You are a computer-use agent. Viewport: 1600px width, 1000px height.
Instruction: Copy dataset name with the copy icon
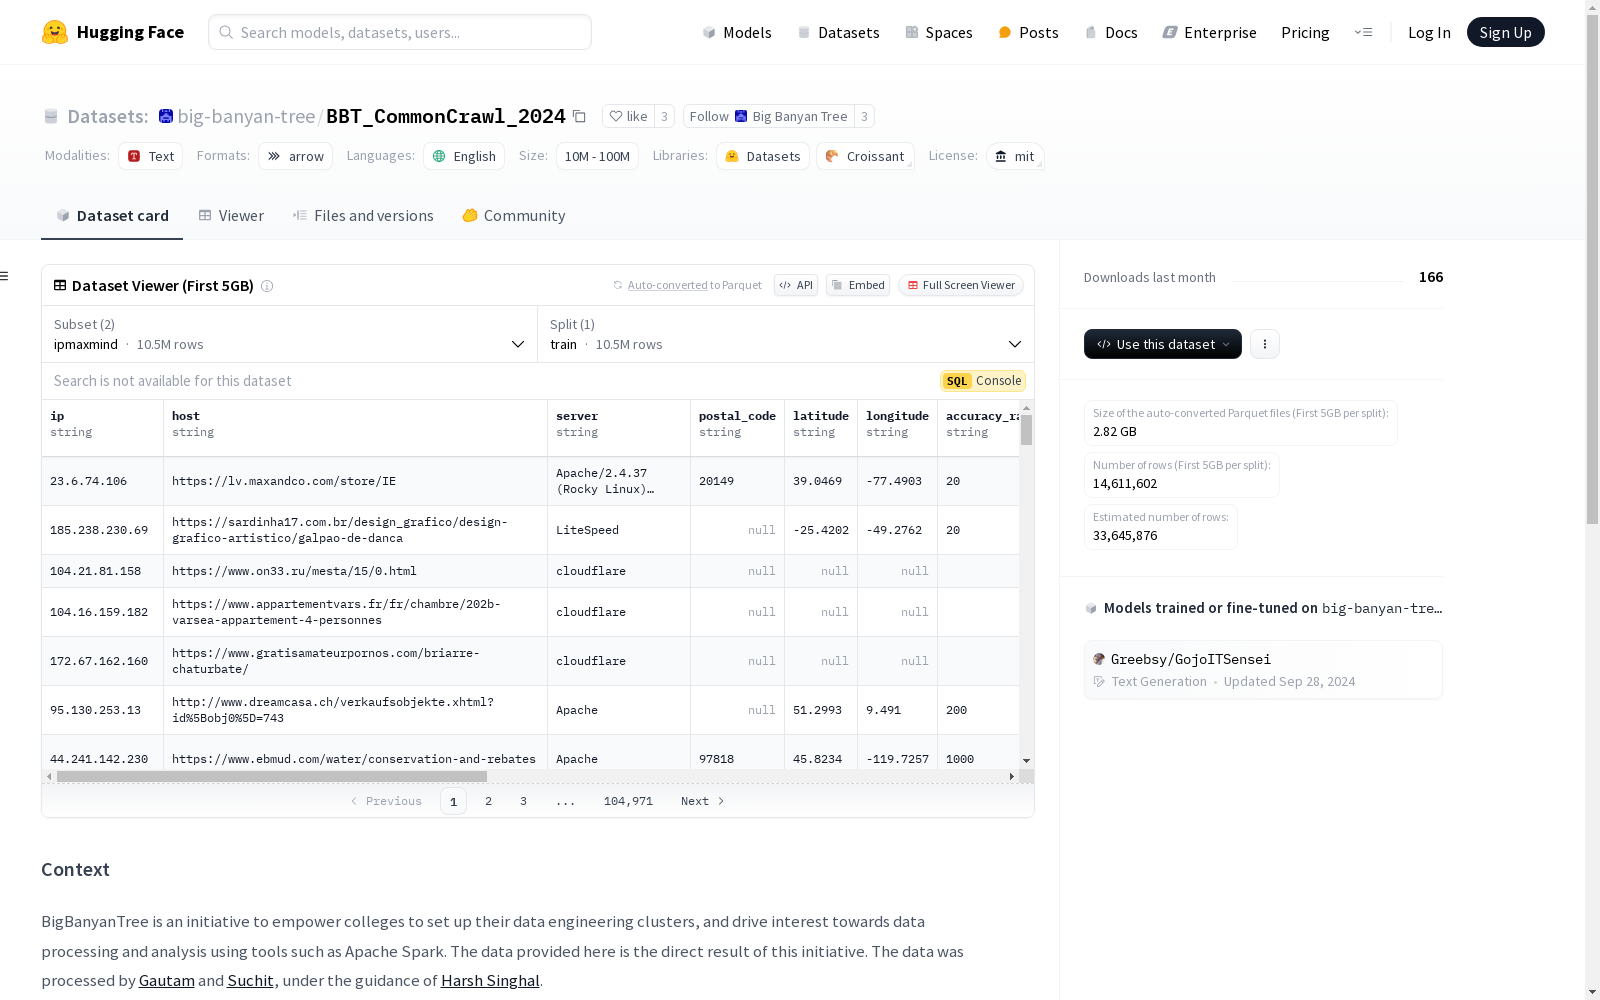(579, 116)
